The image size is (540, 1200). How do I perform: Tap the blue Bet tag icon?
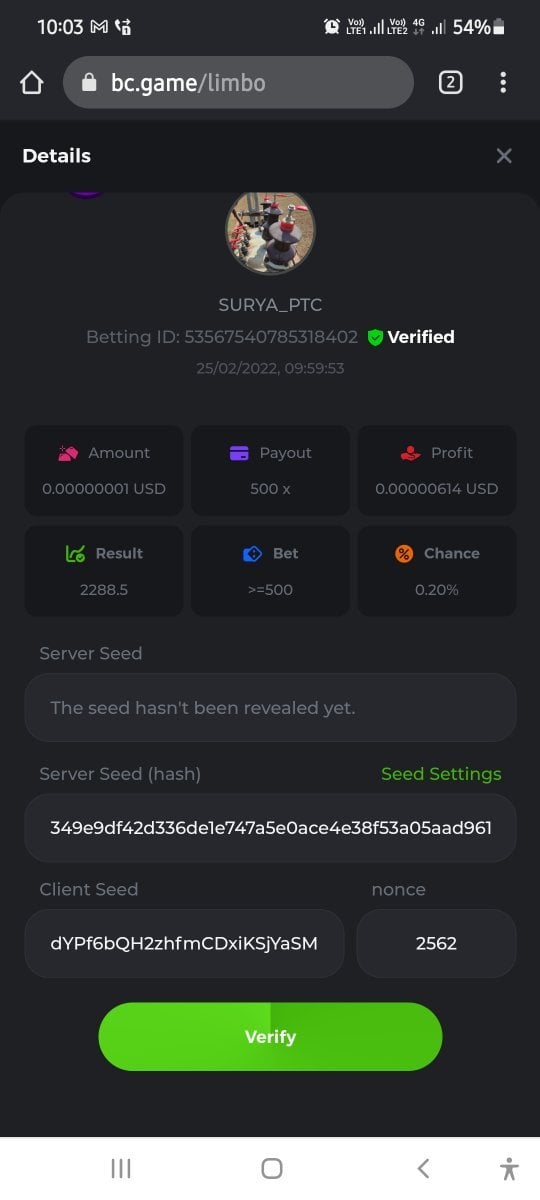click(252, 554)
